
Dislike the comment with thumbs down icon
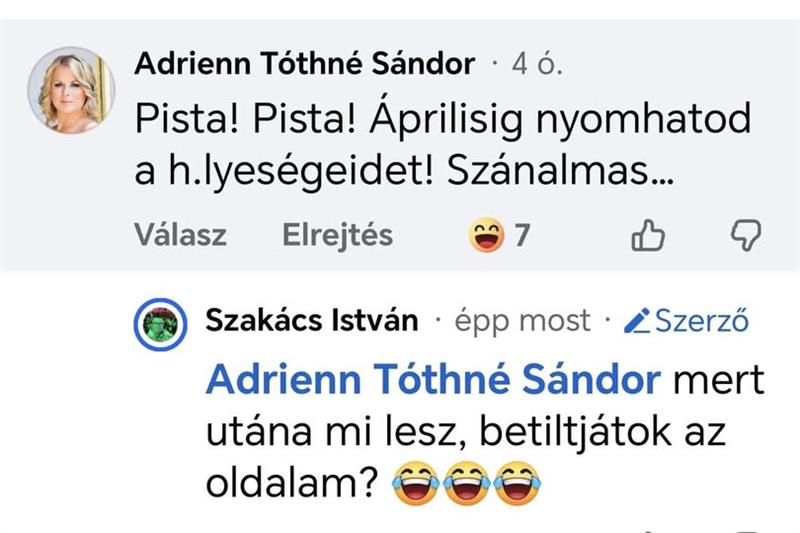(x=745, y=236)
